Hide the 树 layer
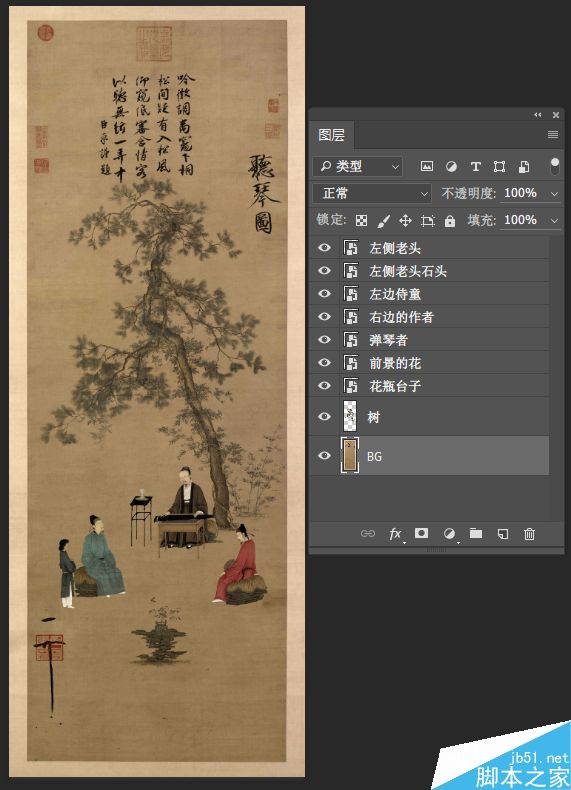Screen dimensions: 571x790 (x=325, y=417)
